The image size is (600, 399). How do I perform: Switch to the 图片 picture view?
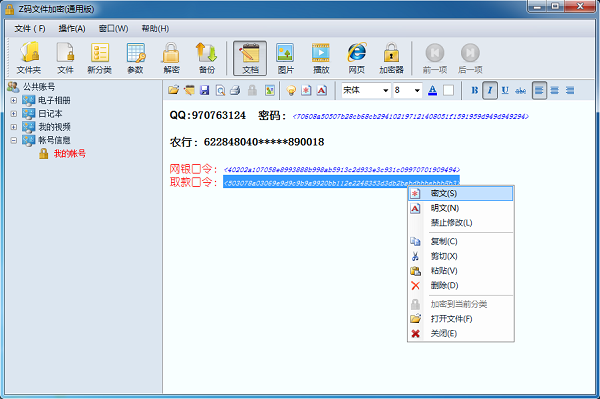[x=285, y=58]
